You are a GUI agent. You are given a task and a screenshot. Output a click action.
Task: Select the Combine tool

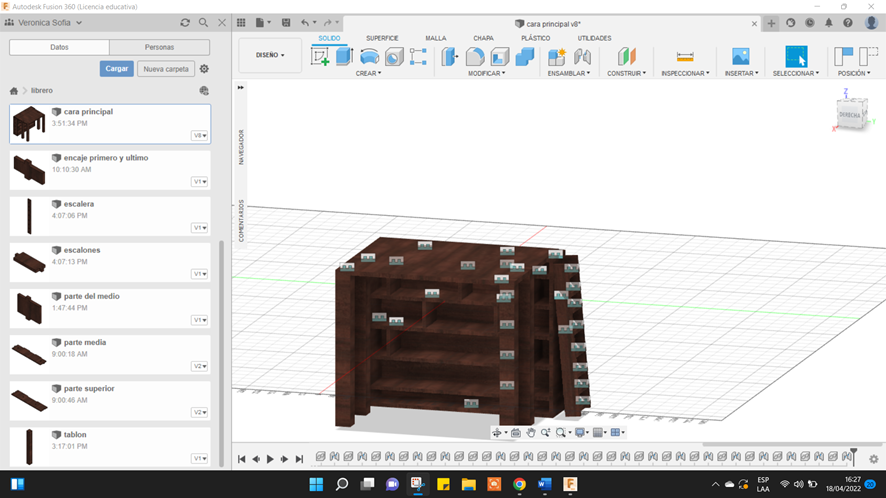point(524,57)
